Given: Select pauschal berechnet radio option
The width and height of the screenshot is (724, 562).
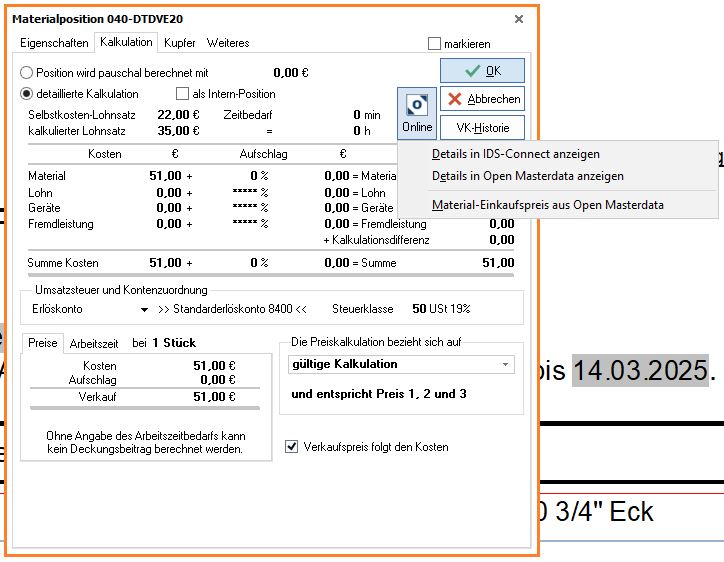Looking at the screenshot, I should tap(27, 73).
